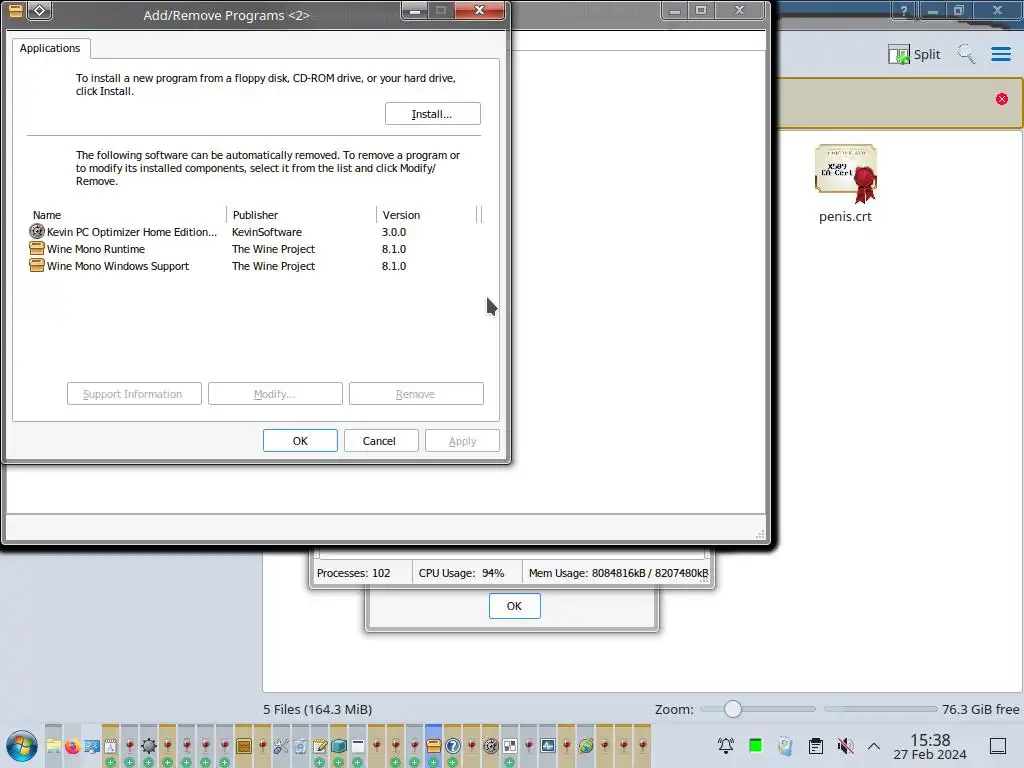Click KevinSoftware publisher cell
Image resolution: width=1024 pixels, height=768 pixels.
click(266, 232)
